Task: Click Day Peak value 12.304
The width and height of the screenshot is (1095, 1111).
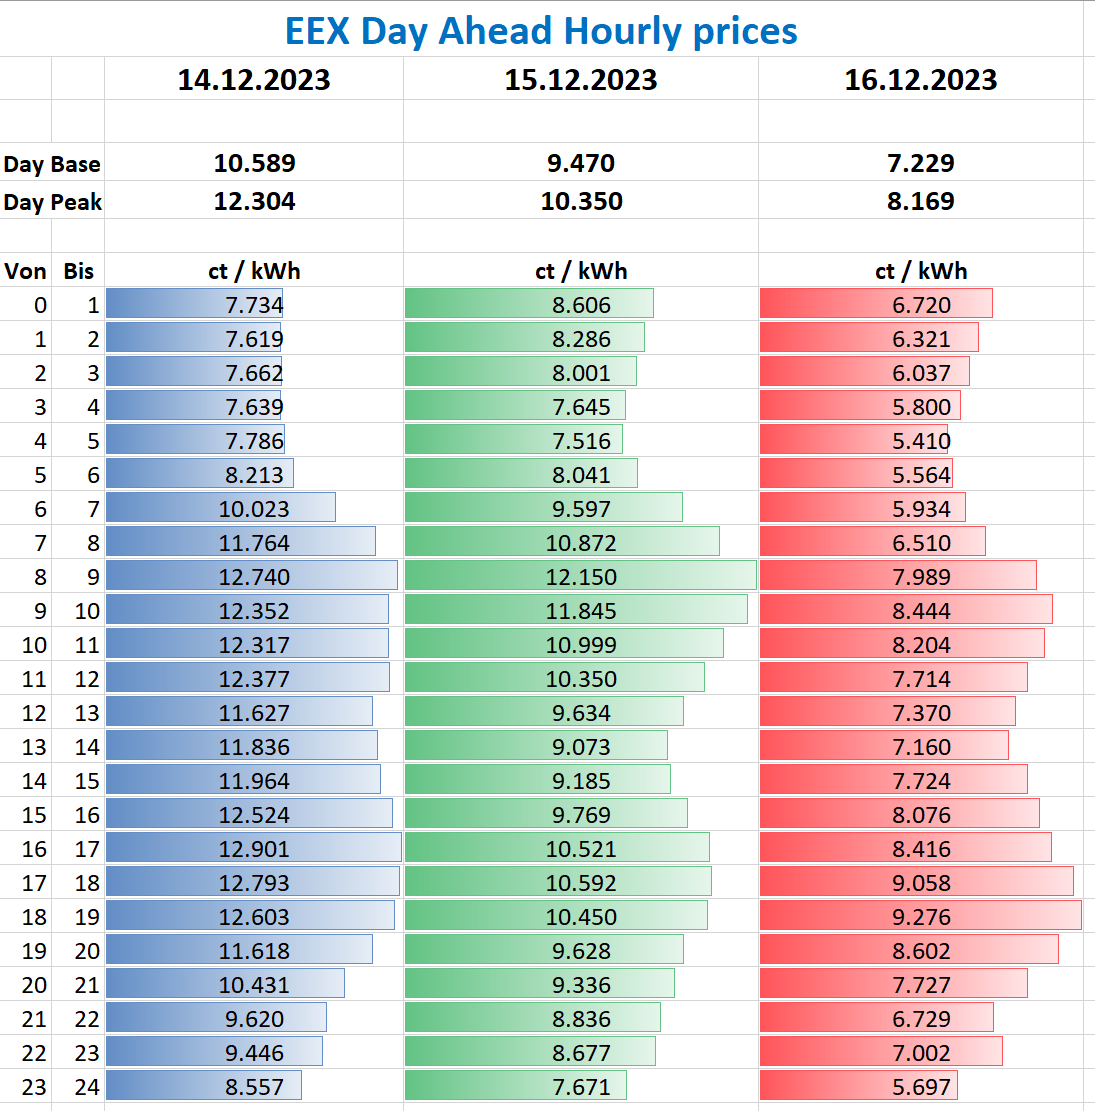Action: (254, 201)
